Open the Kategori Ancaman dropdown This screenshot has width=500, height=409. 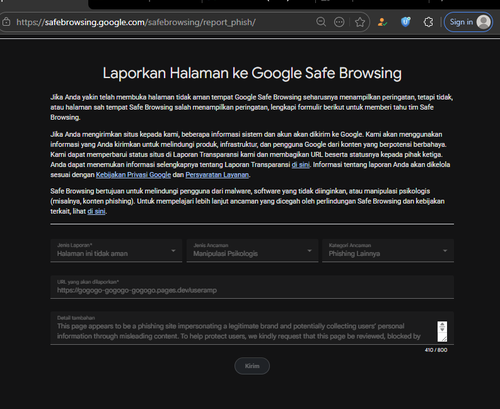click(x=388, y=250)
